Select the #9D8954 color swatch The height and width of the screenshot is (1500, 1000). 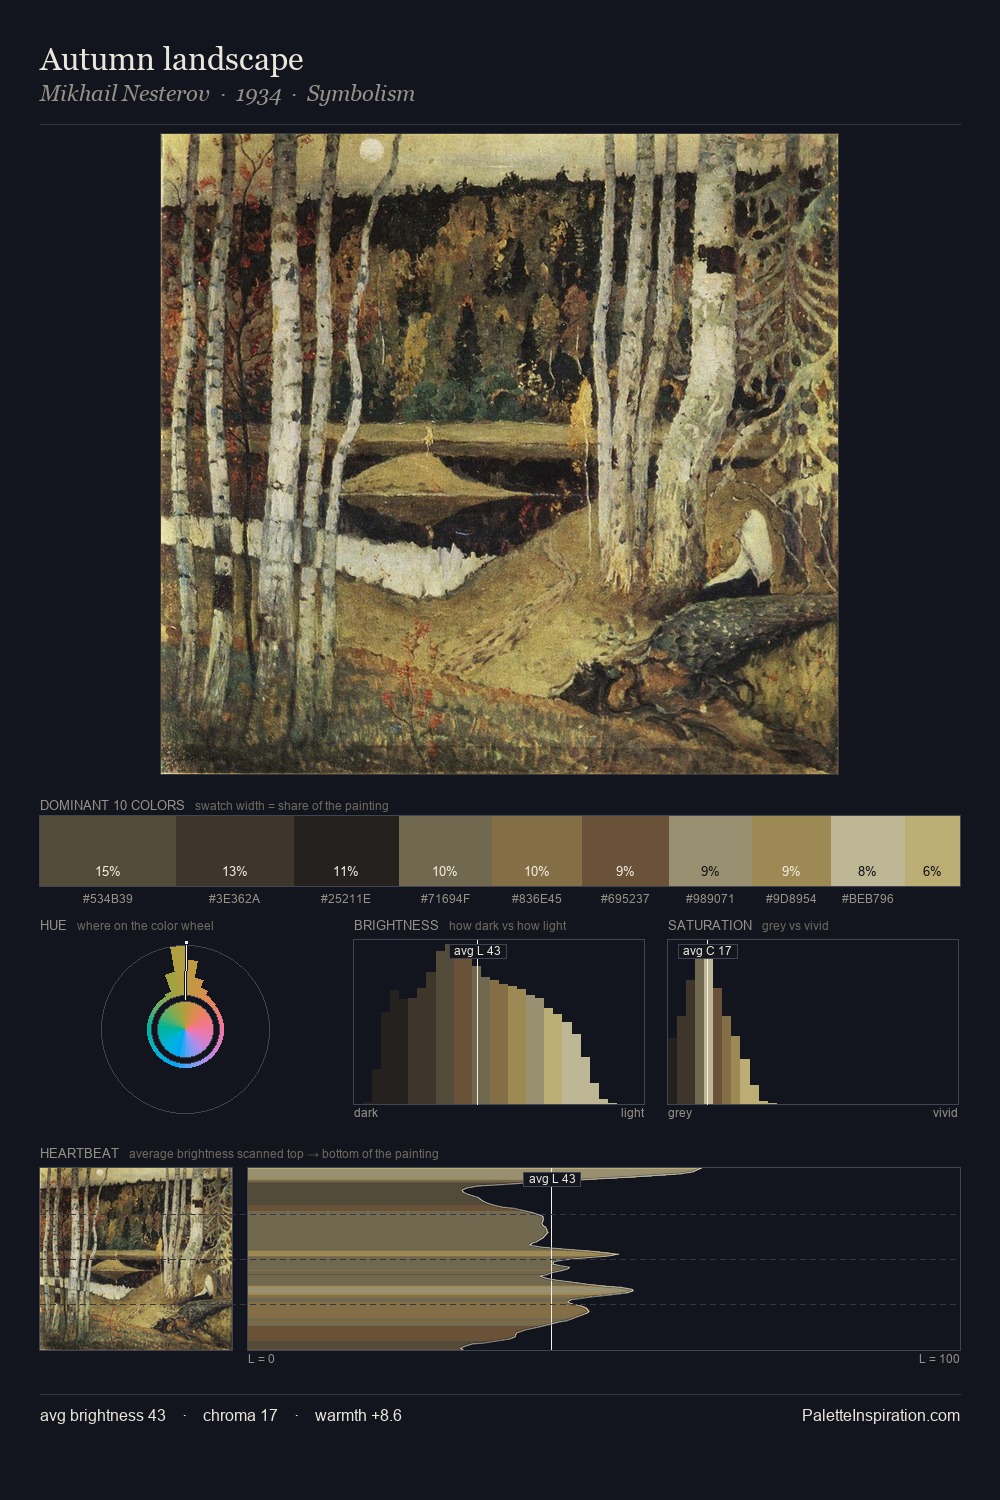pyautogui.click(x=791, y=851)
